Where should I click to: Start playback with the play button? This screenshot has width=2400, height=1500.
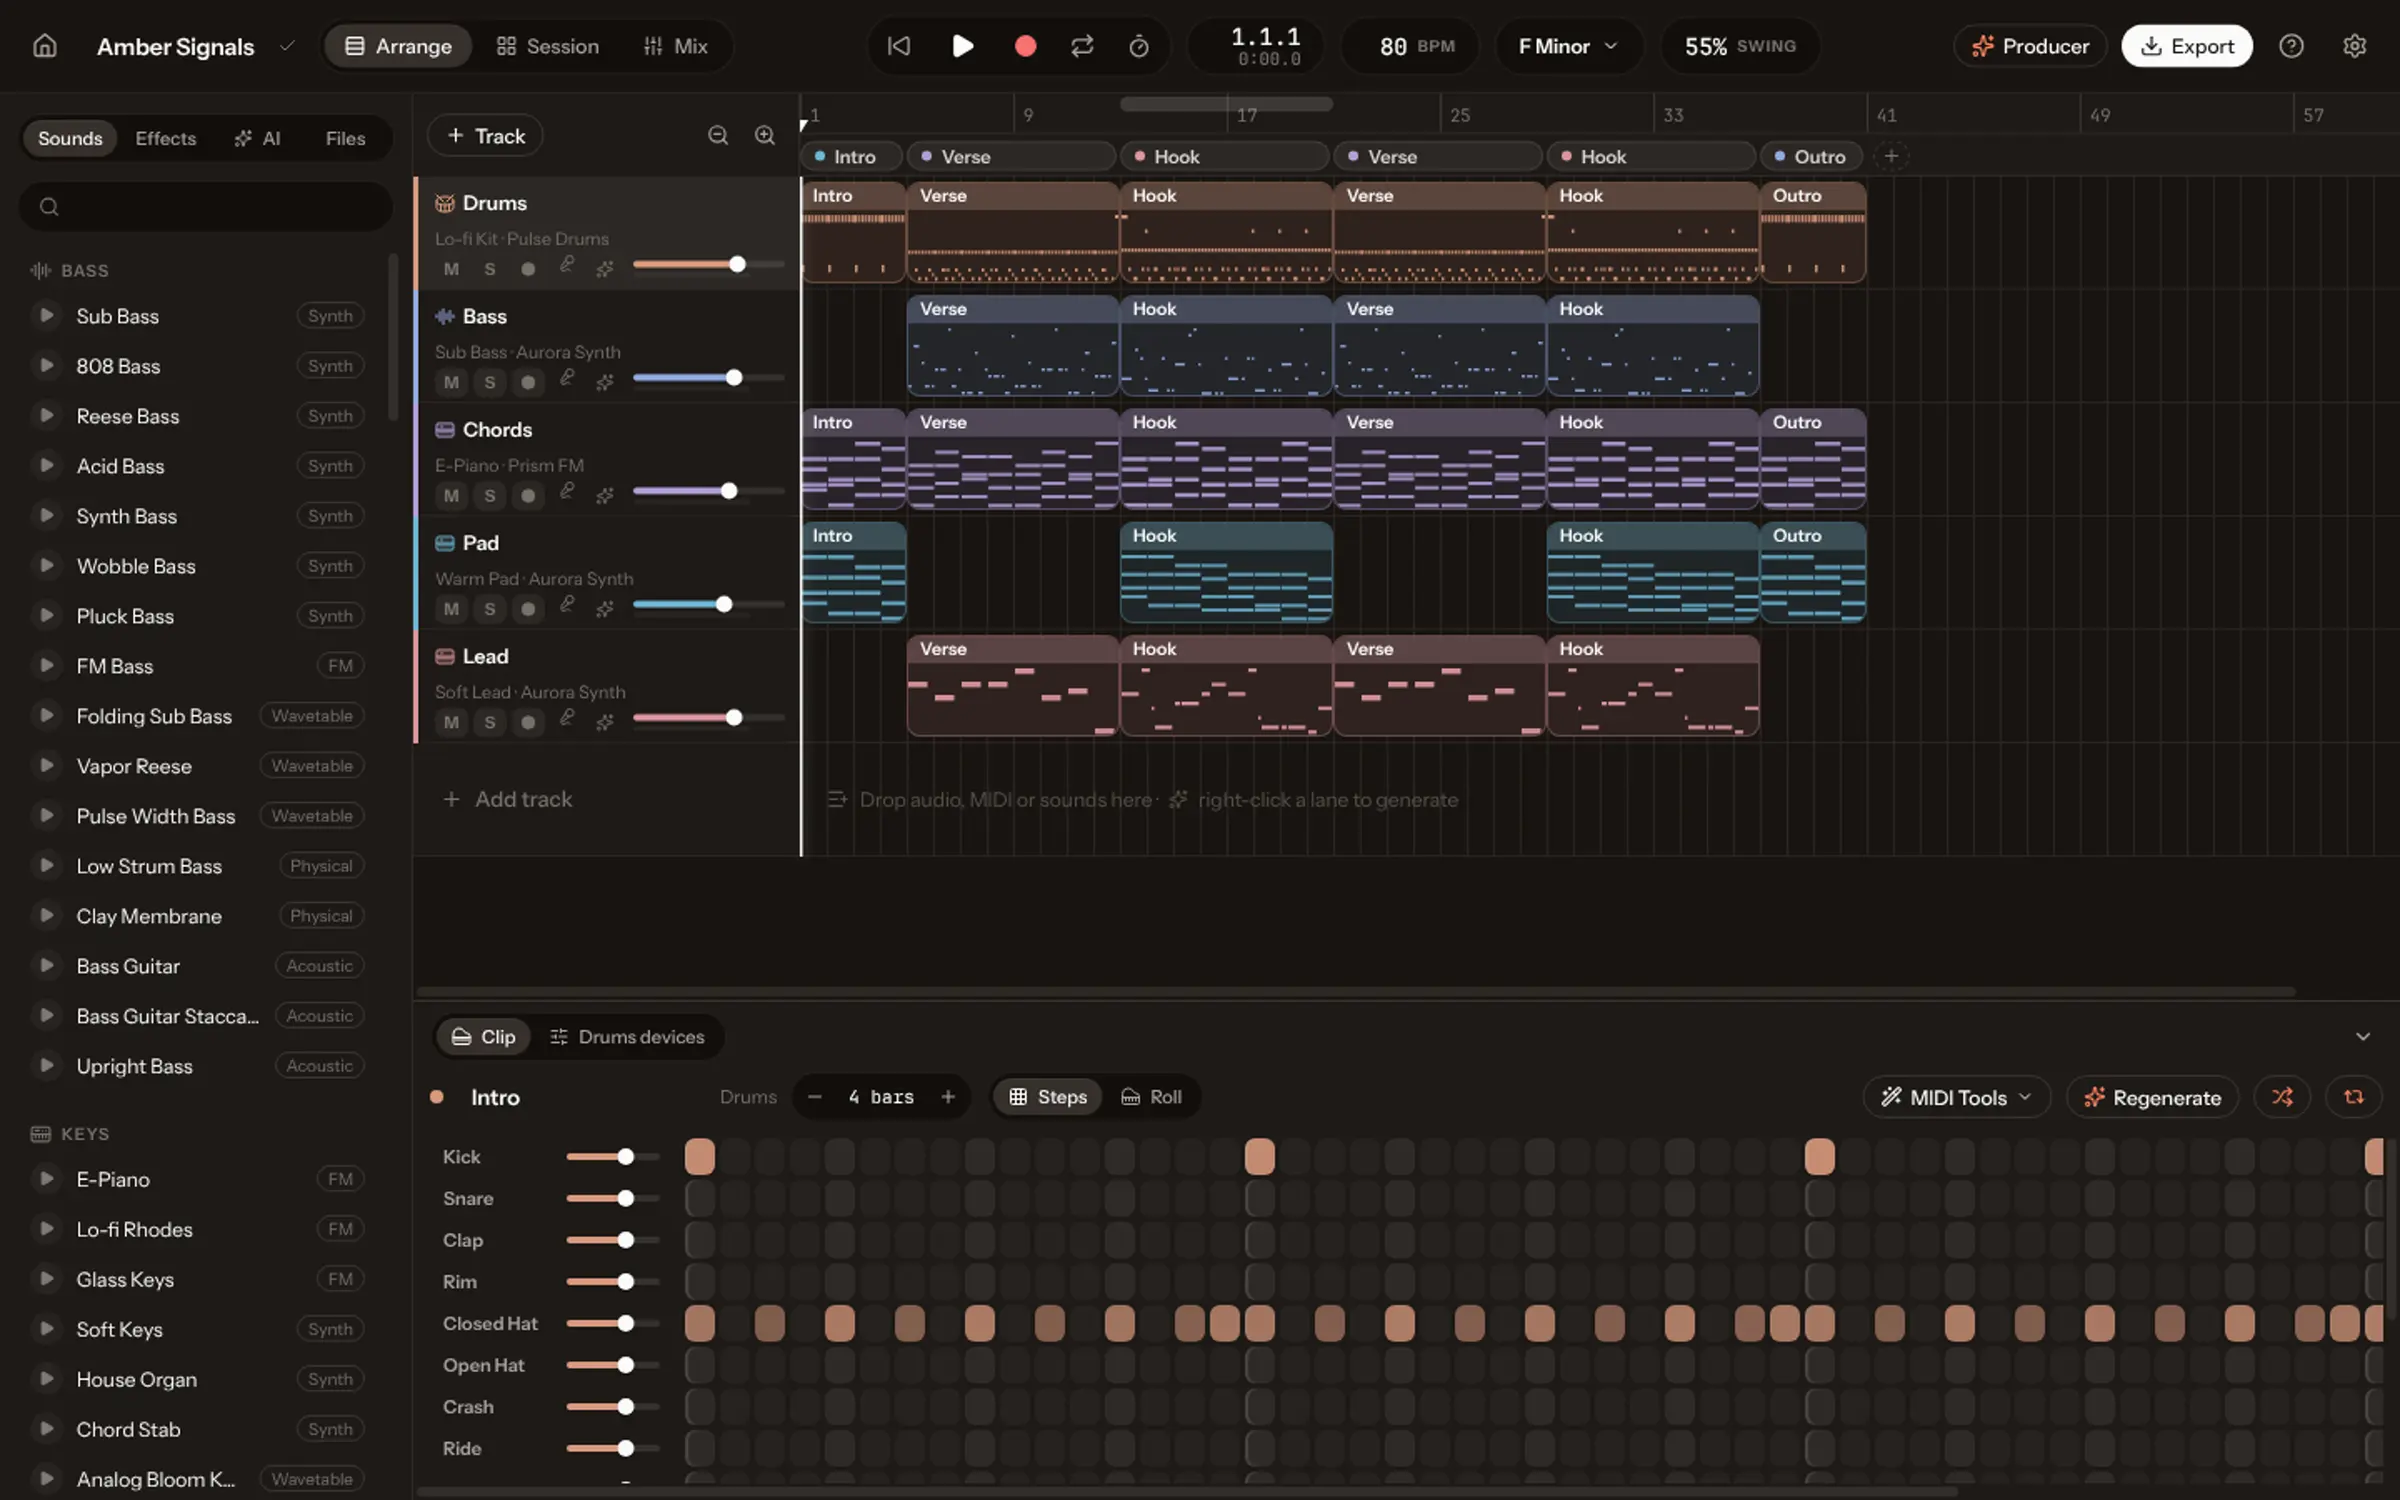click(962, 46)
